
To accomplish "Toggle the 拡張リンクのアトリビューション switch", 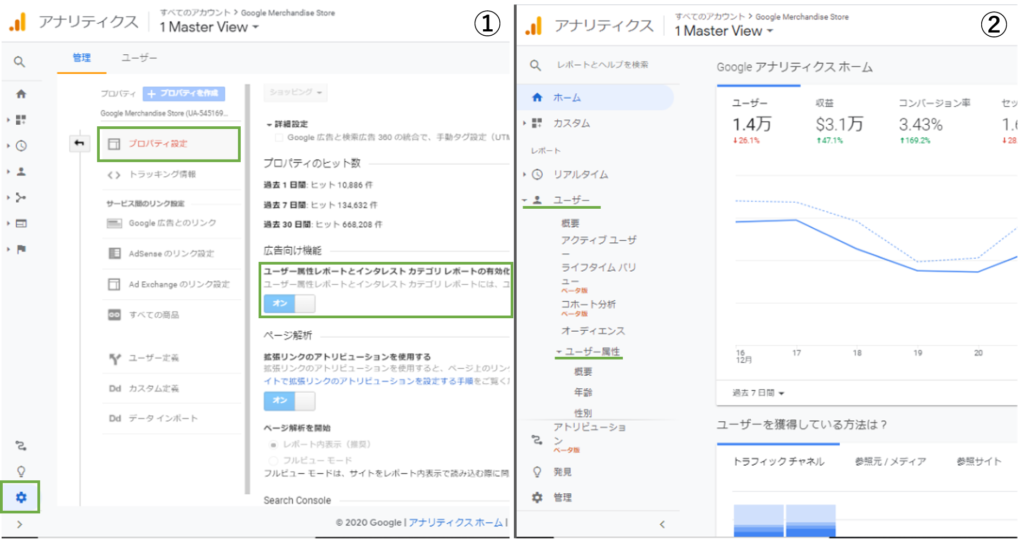I will click(x=289, y=400).
